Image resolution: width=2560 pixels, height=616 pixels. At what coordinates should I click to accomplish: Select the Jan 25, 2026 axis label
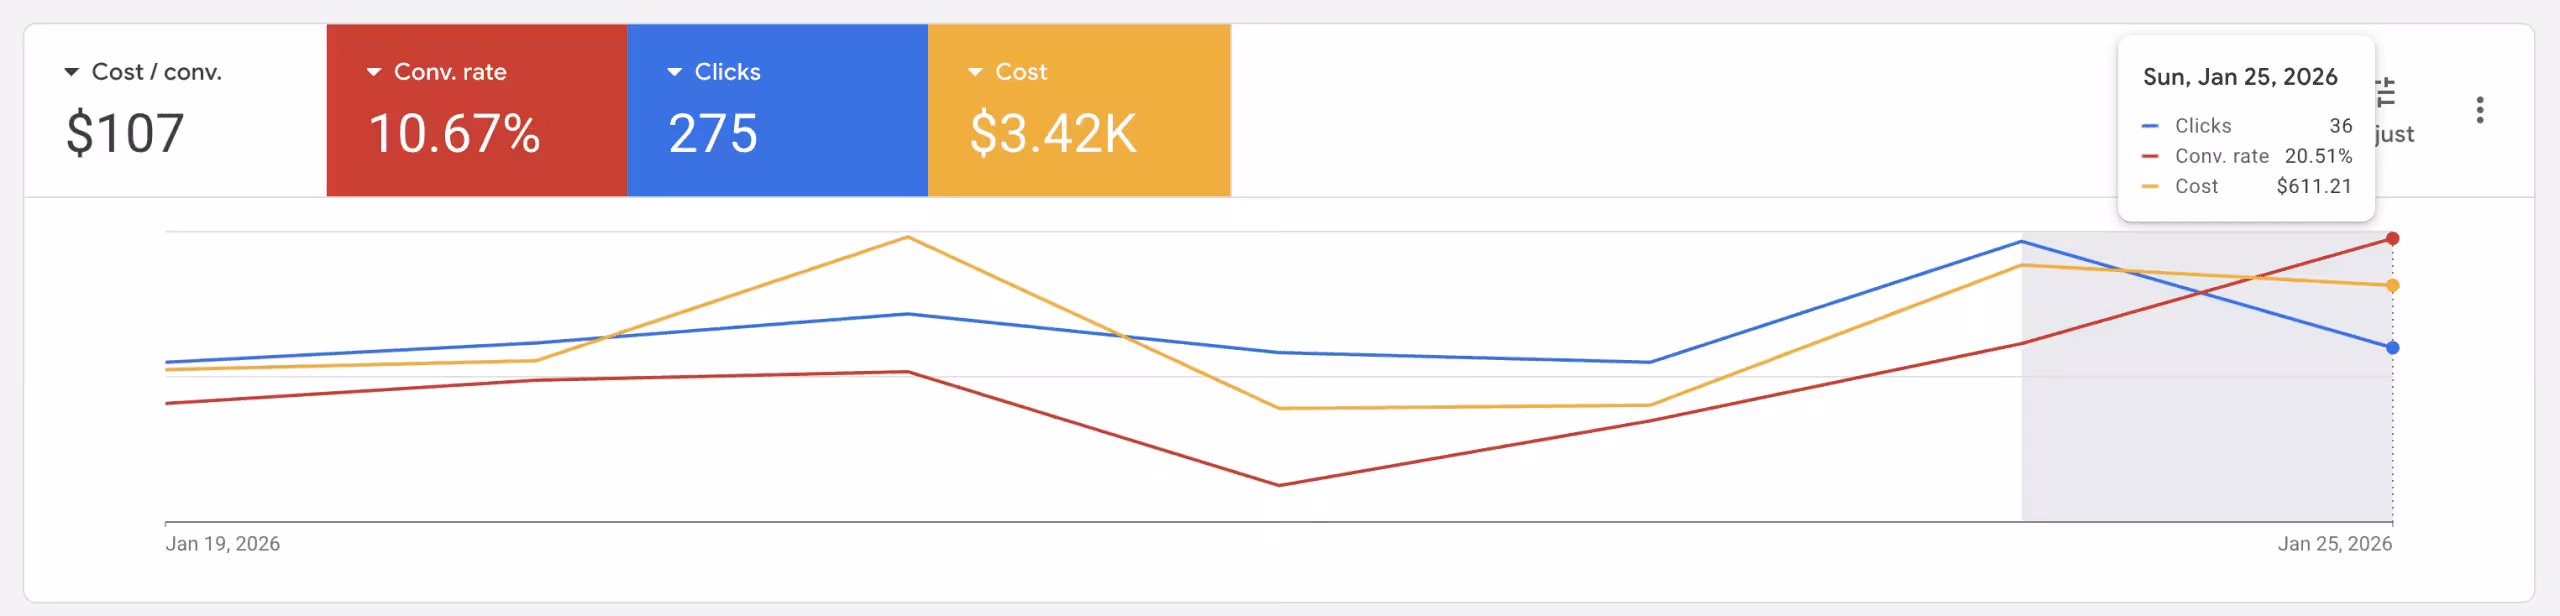coord(2335,544)
